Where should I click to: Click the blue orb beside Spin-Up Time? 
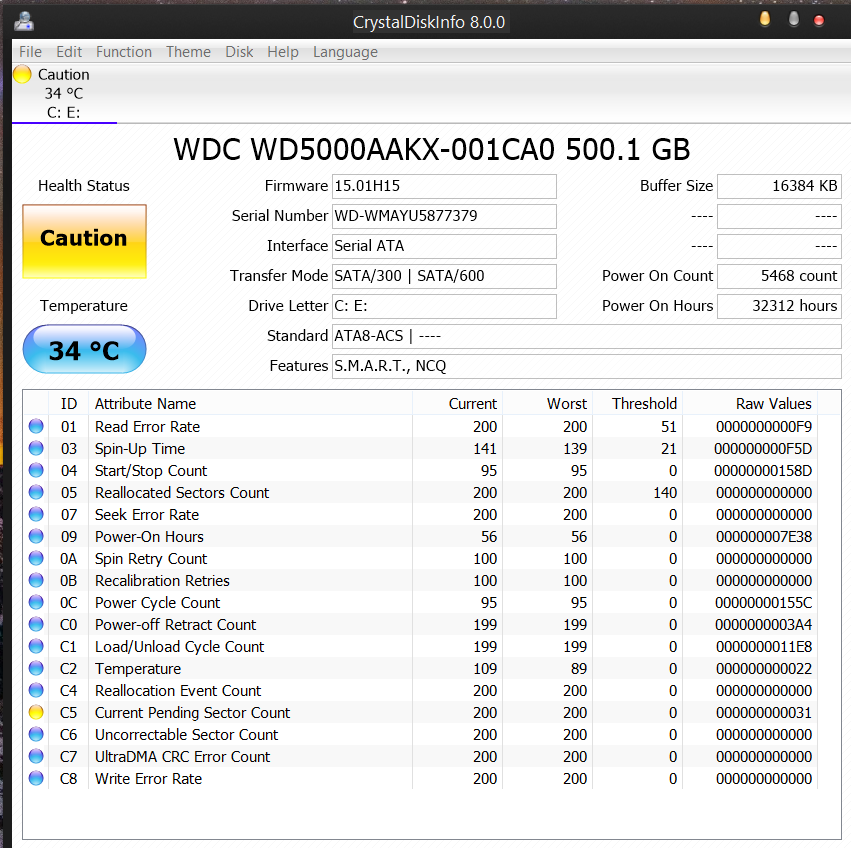click(x=36, y=449)
